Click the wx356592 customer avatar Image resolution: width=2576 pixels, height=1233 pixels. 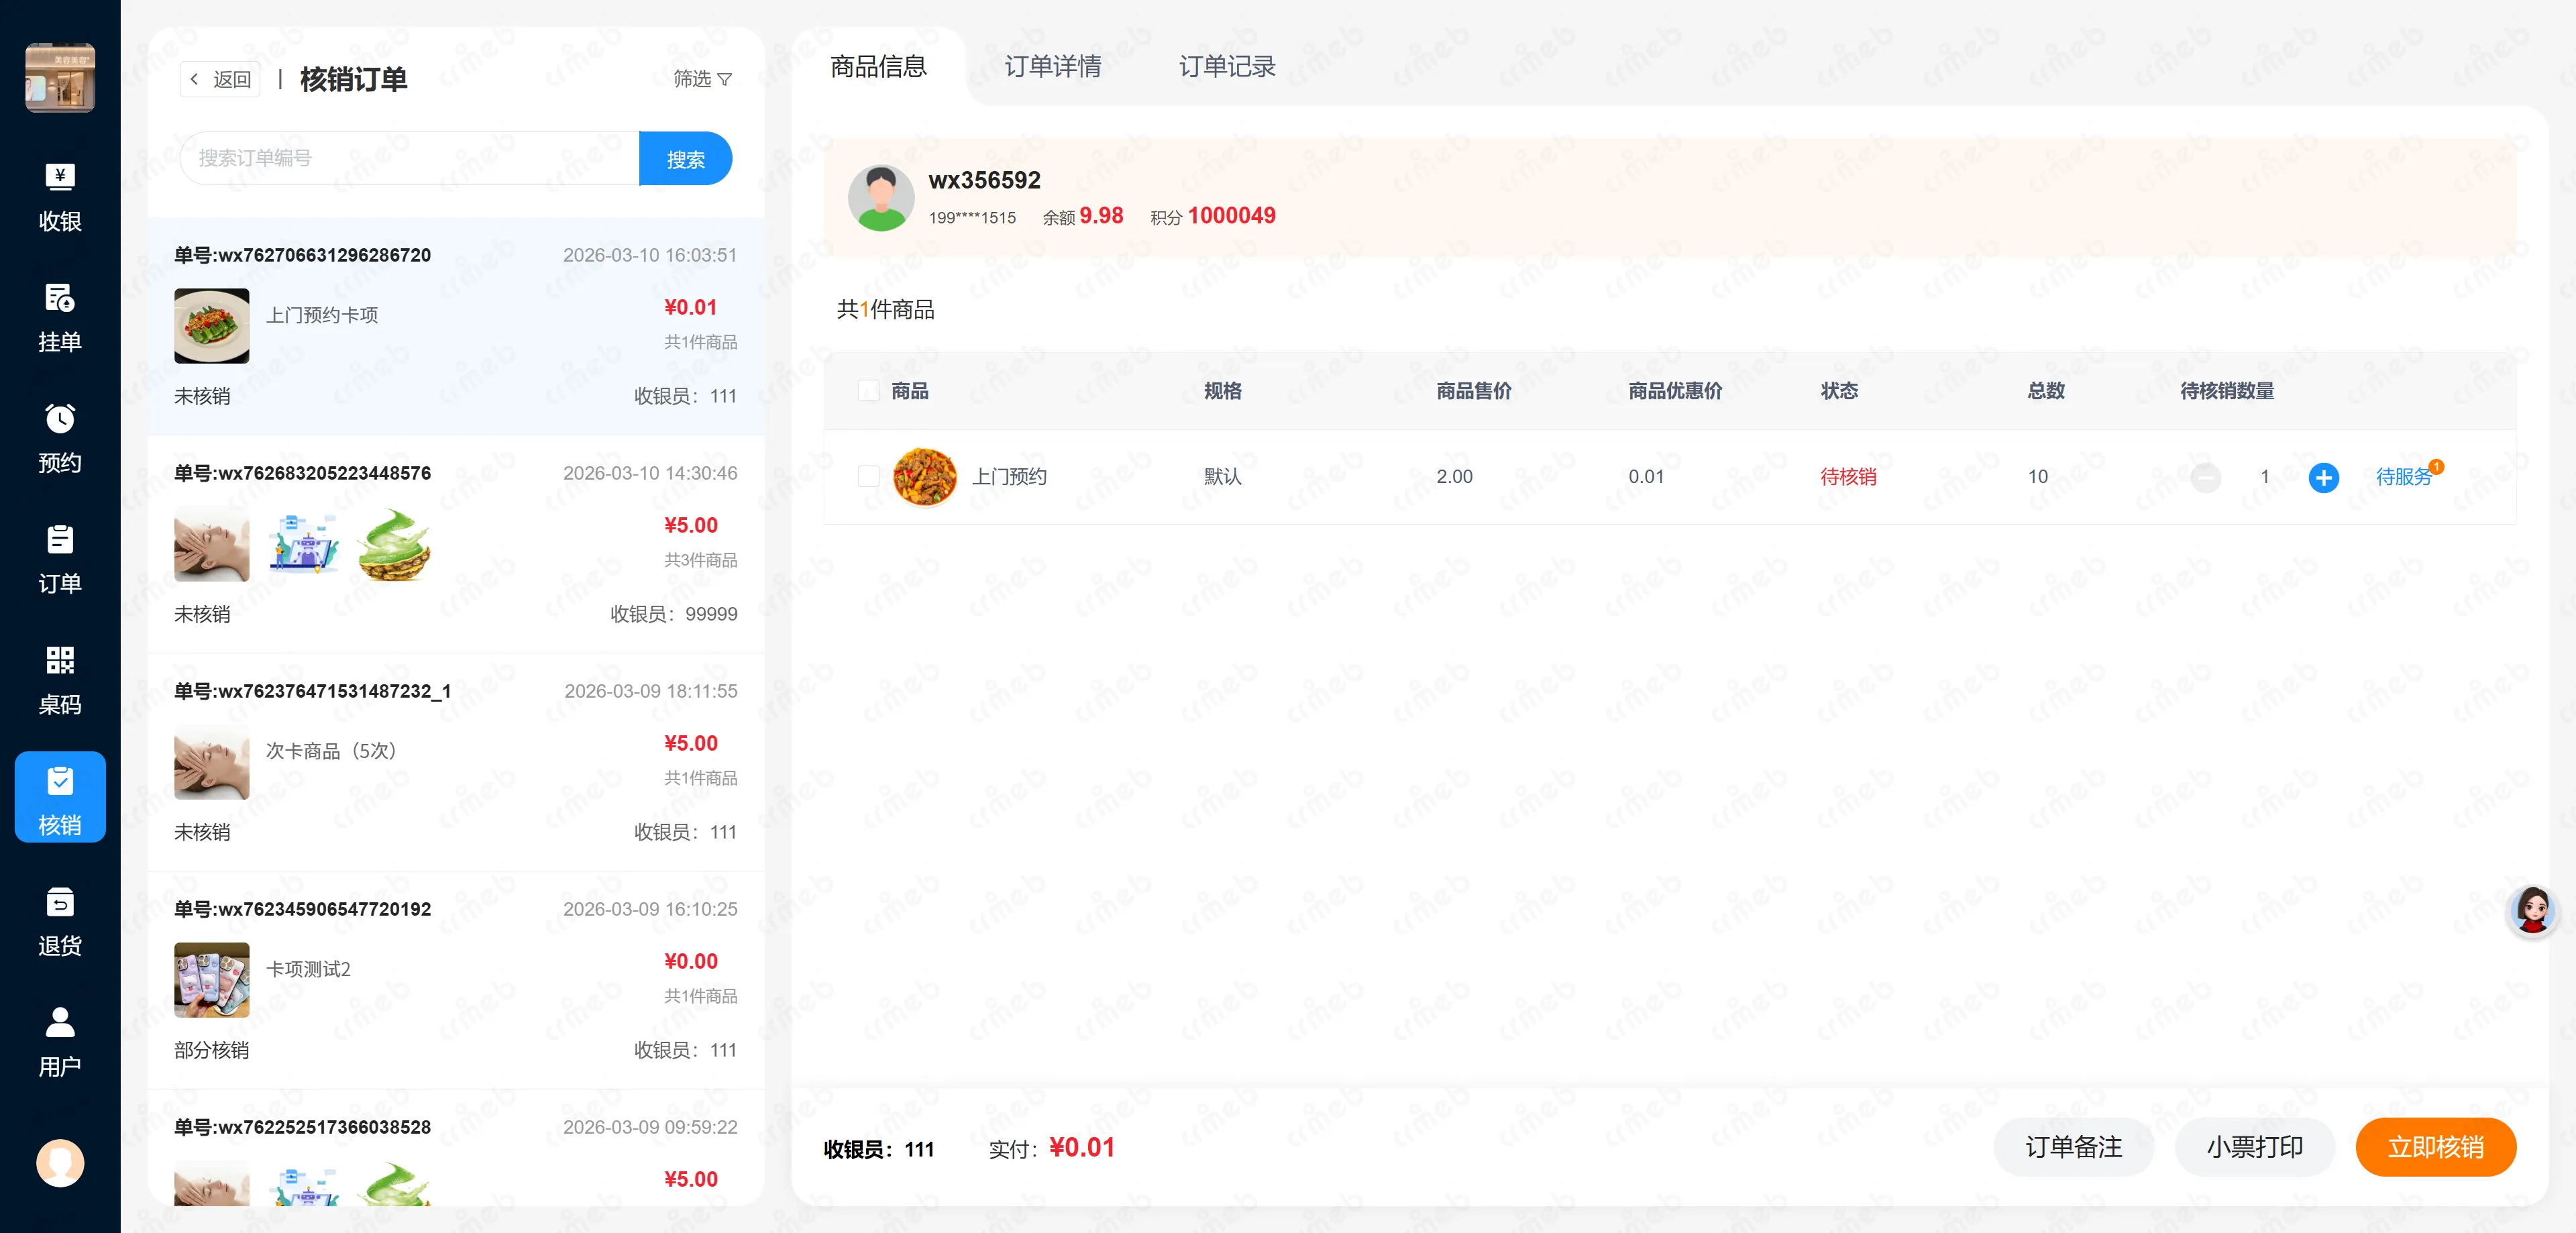coord(880,198)
